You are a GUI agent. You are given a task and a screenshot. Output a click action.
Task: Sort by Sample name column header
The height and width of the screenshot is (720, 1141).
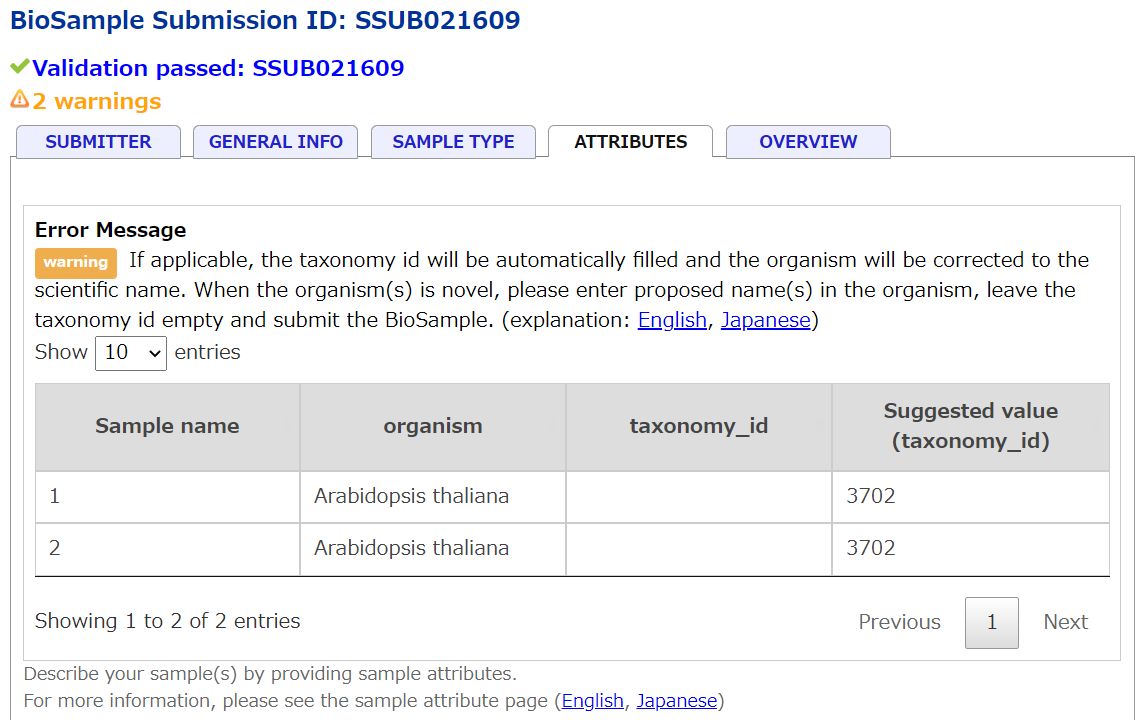point(167,427)
